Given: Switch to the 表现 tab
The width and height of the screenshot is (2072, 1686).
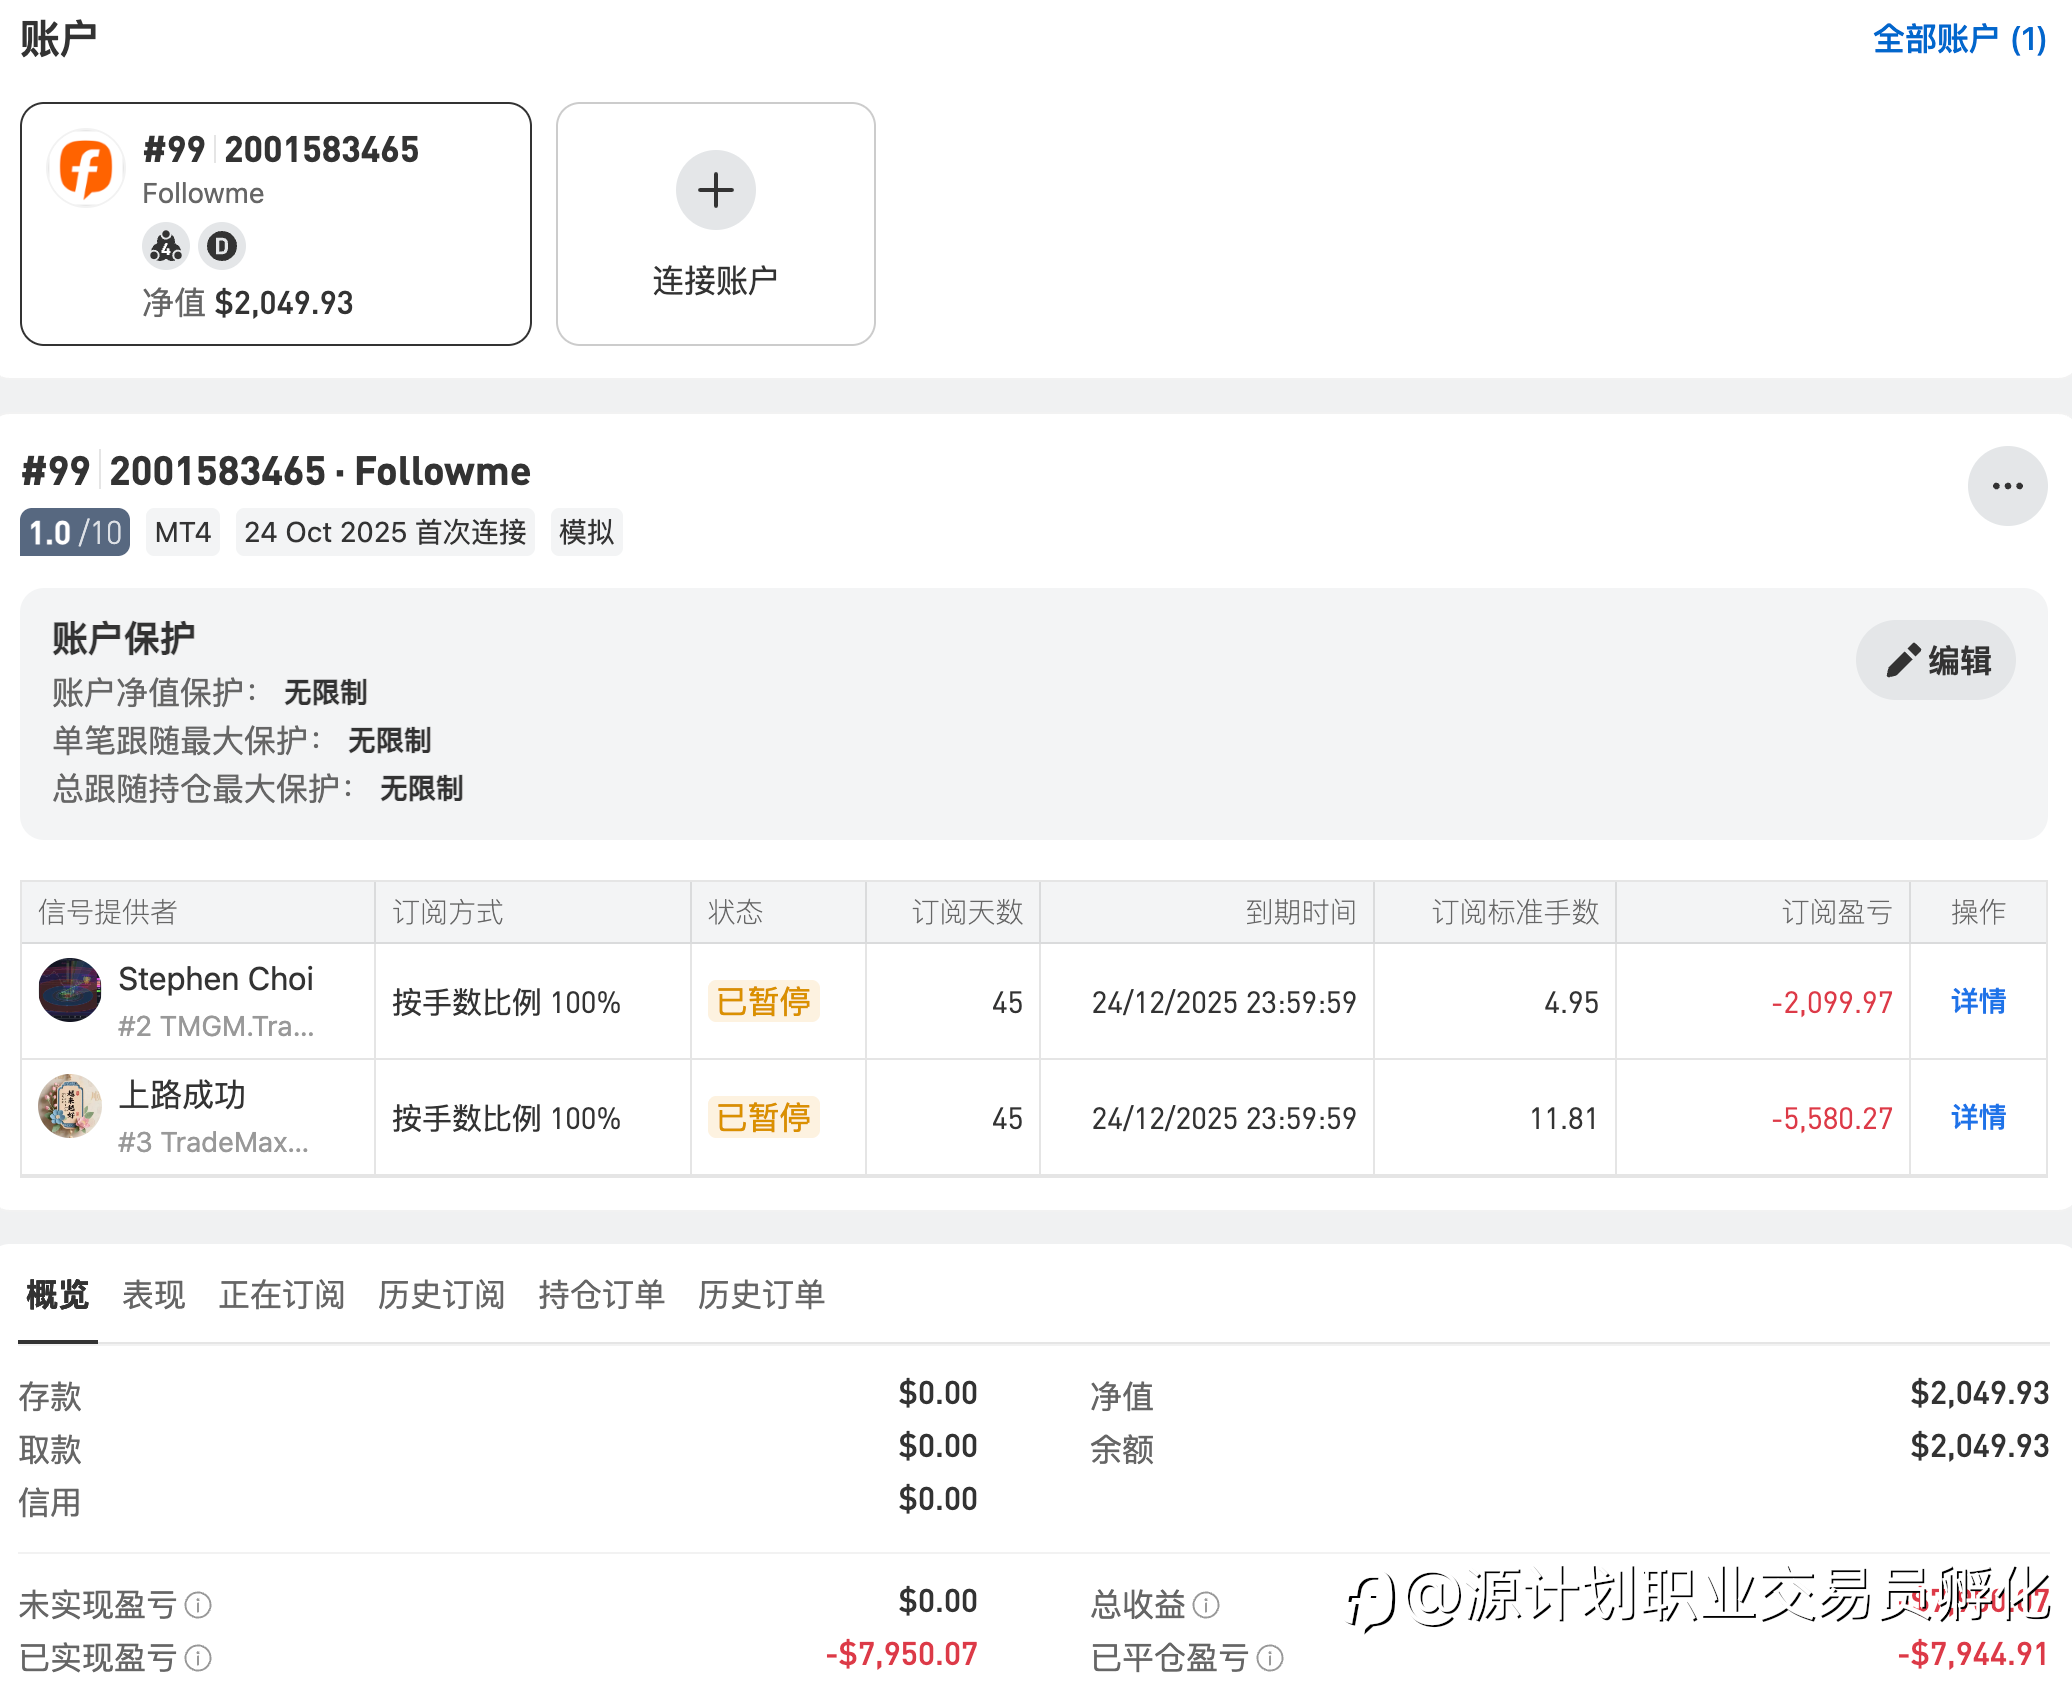Looking at the screenshot, I should (153, 1295).
